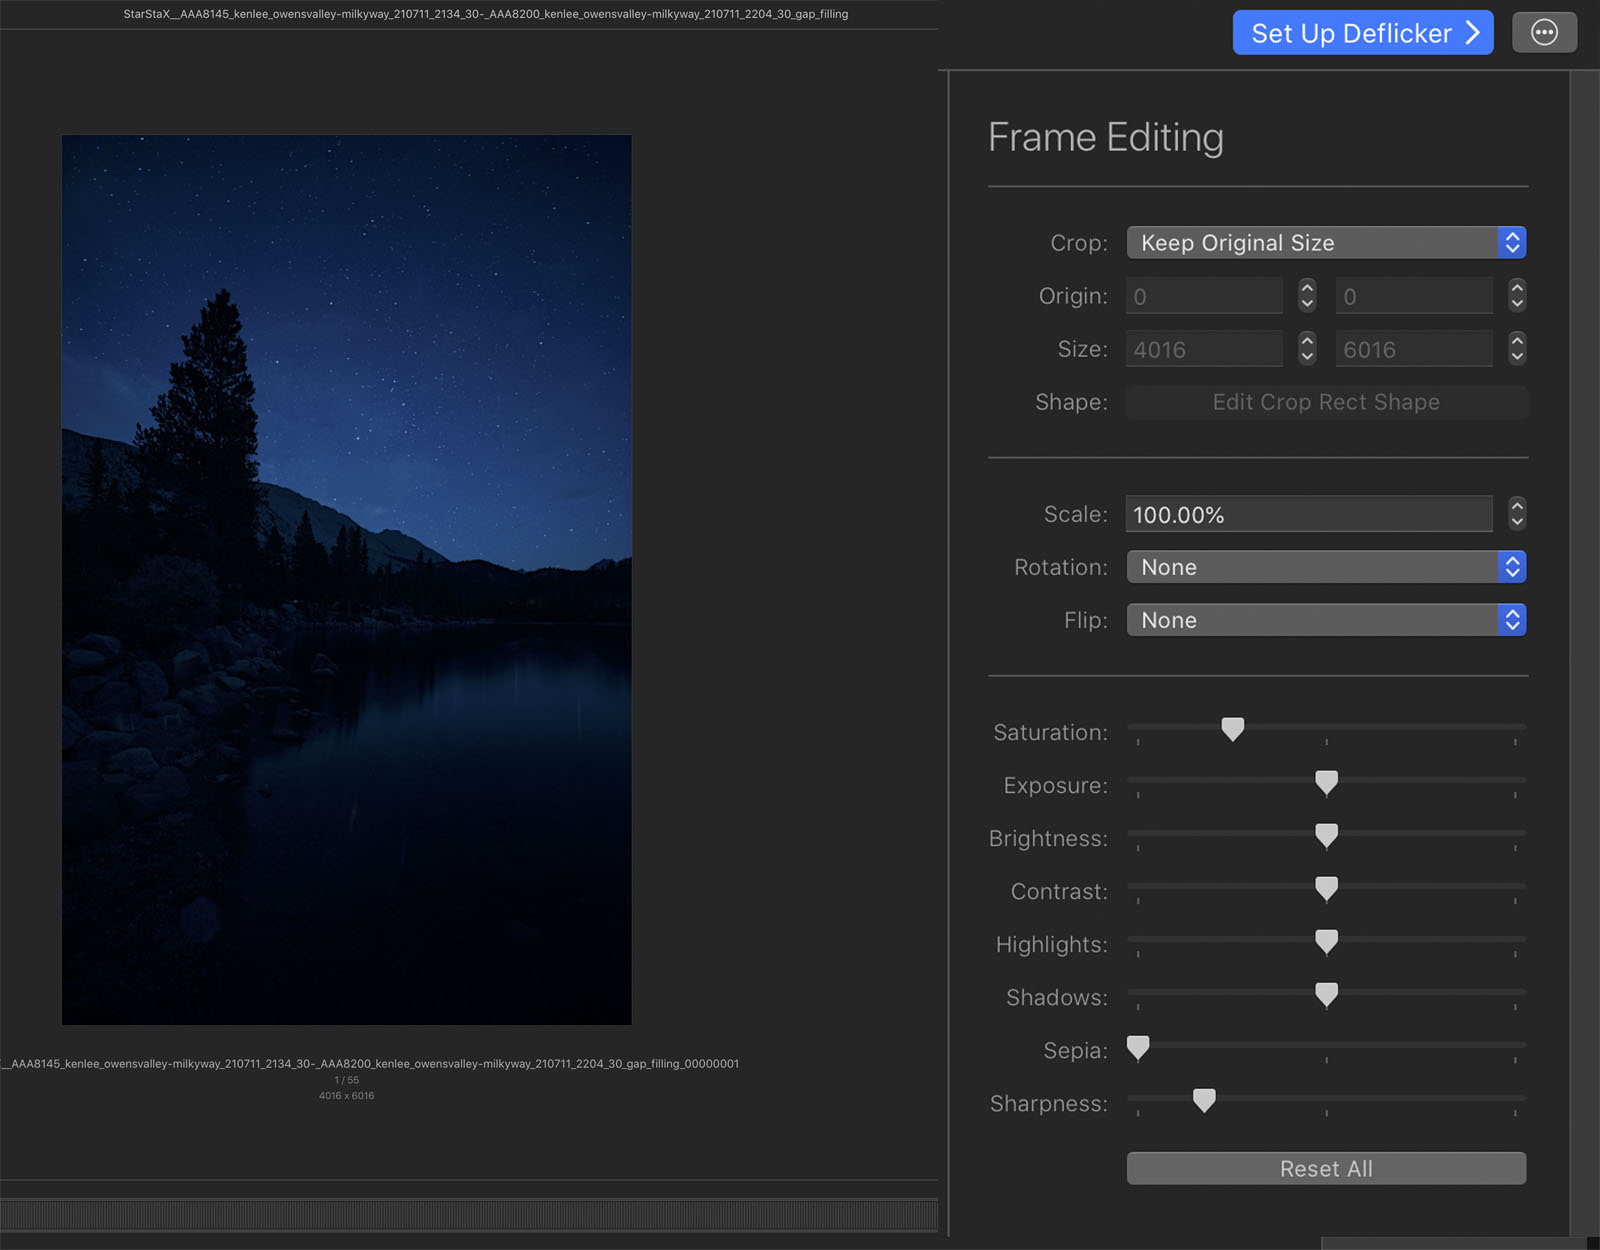Click the Sharpness slider handle
Viewport: 1600px width, 1250px height.
point(1204,1100)
